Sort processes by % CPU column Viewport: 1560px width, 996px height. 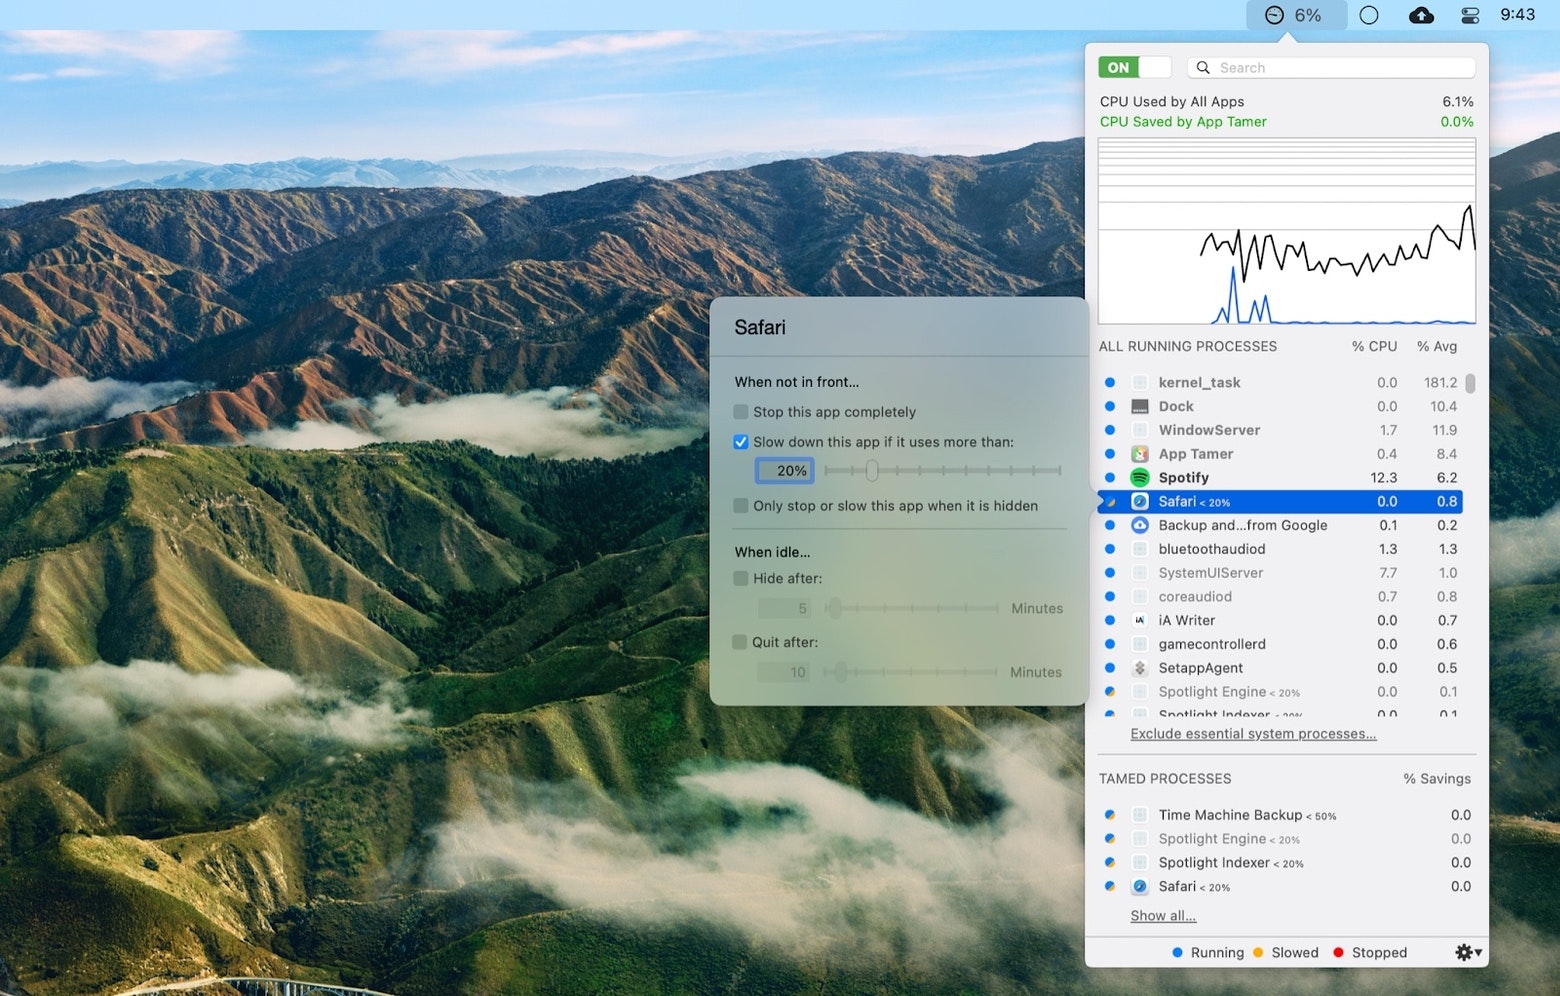[x=1374, y=346]
